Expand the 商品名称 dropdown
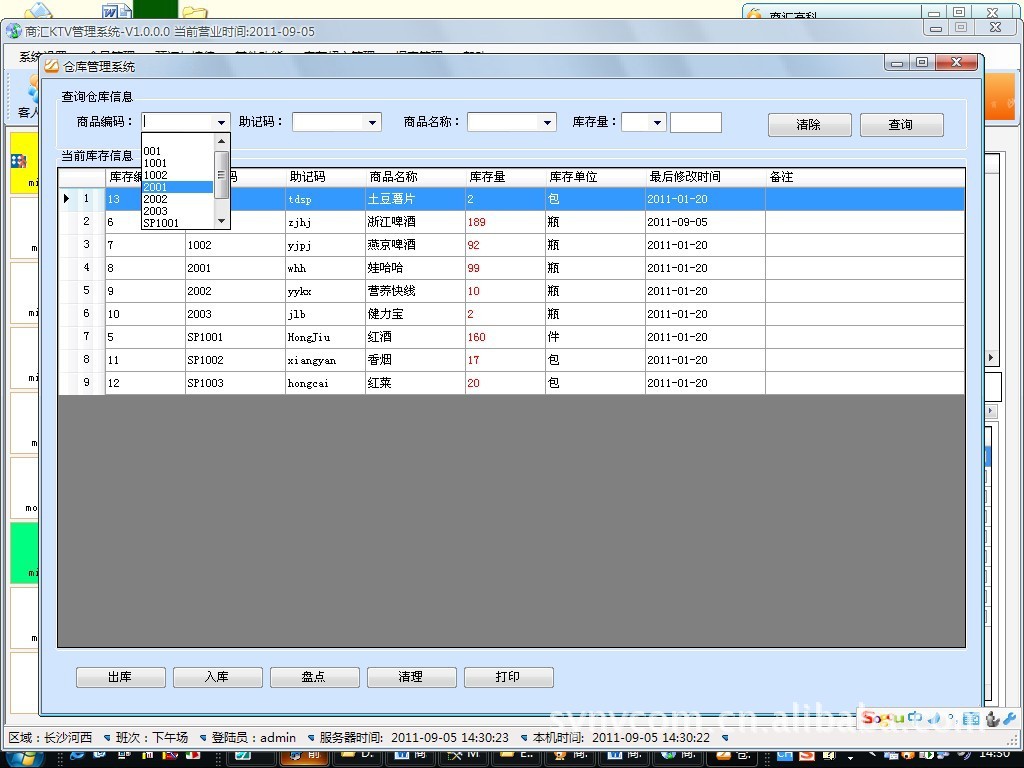Viewport: 1024px width, 768px height. tap(547, 123)
